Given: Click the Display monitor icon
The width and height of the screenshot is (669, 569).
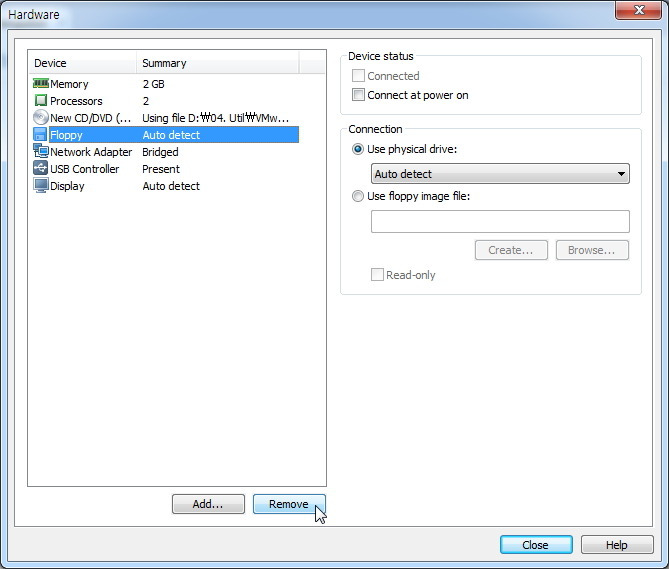Looking at the screenshot, I should 41,186.
